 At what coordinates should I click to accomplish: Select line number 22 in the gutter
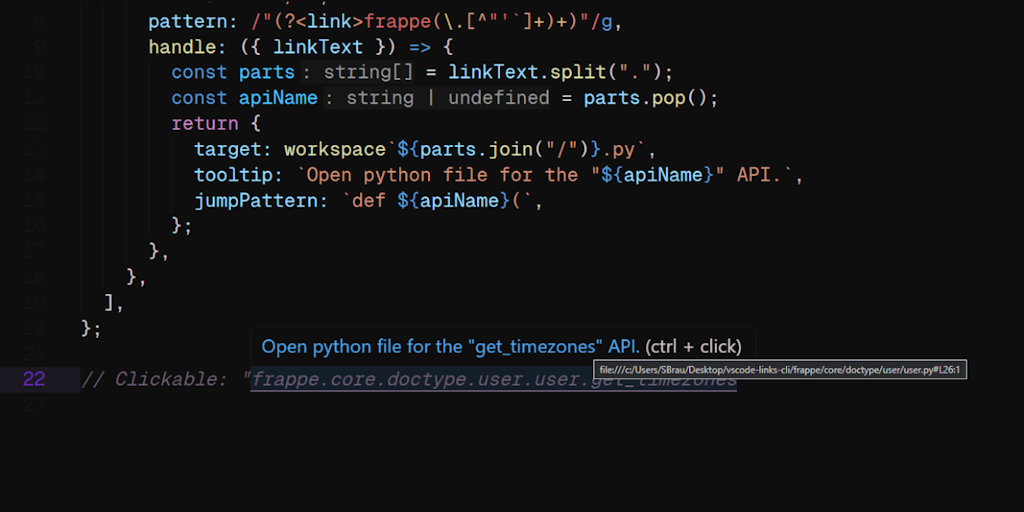coord(34,379)
